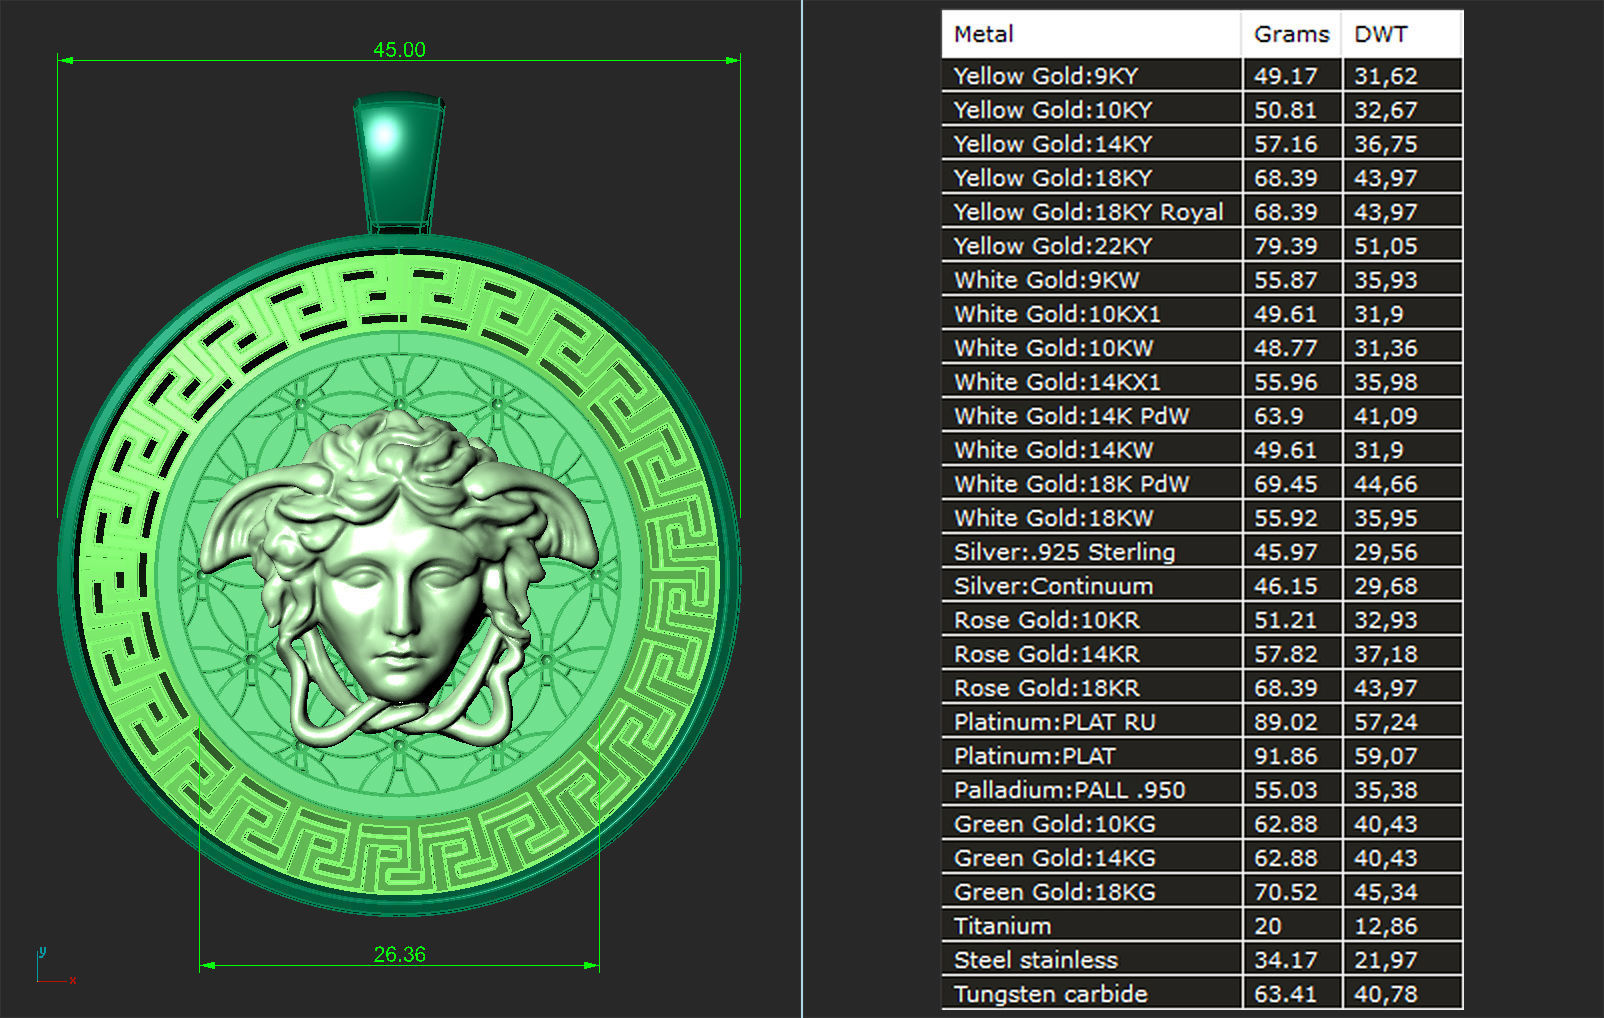Click the White Gold:14KX1 metal name
The width and height of the screenshot is (1604, 1018).
click(1057, 382)
